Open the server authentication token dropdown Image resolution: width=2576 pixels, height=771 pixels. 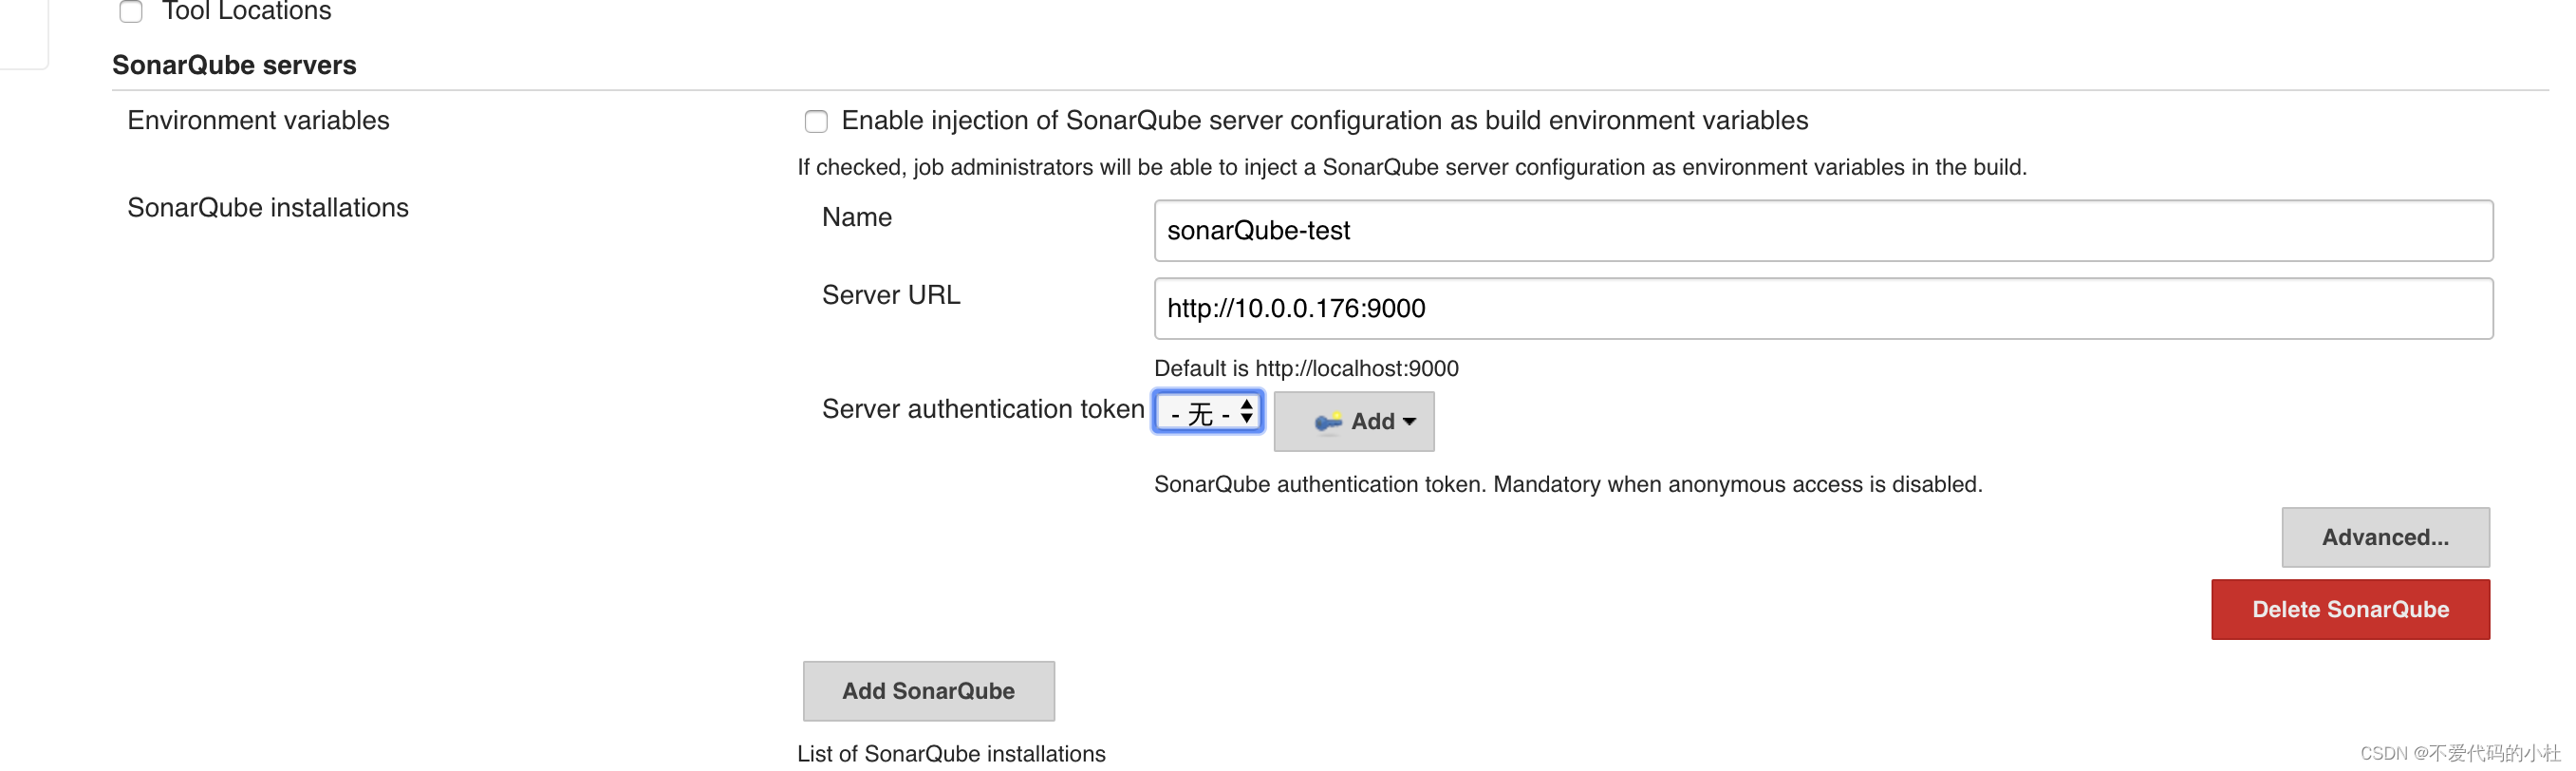[x=1208, y=412]
